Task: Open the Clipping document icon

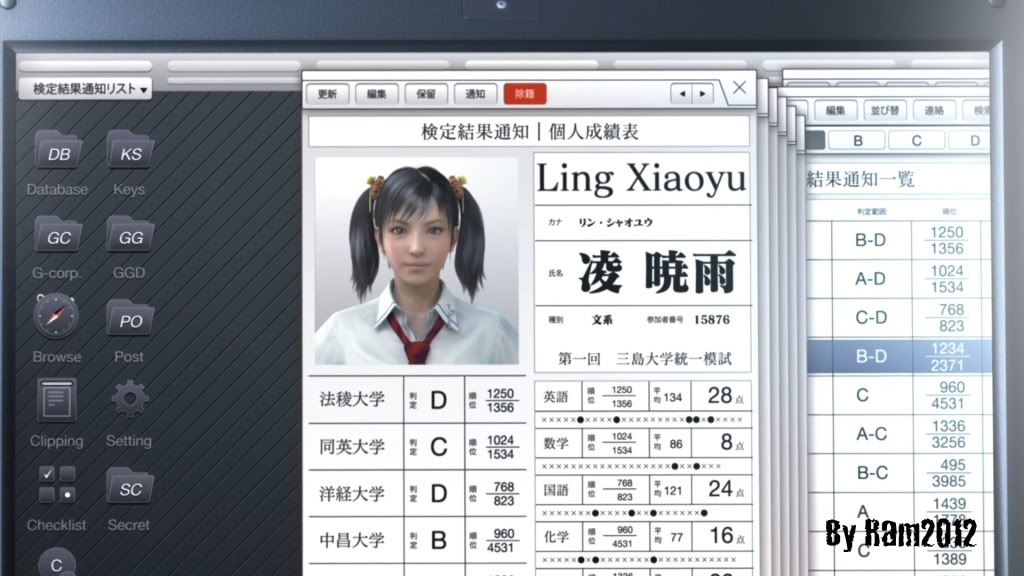Action: click(x=56, y=400)
